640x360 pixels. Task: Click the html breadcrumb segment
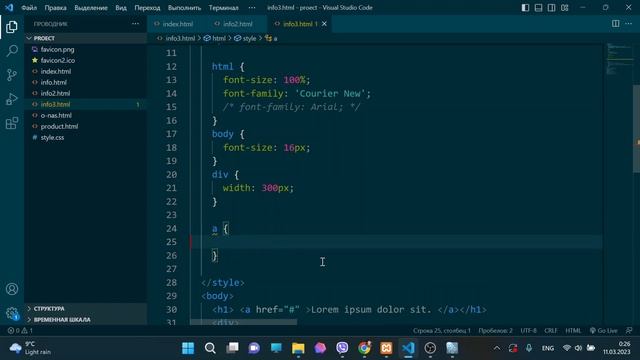215,38
